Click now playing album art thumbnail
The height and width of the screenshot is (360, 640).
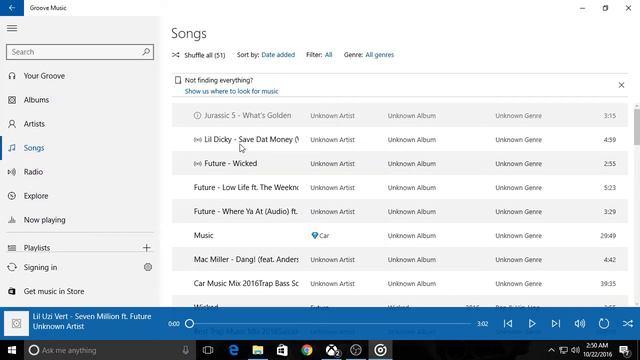[16, 323]
